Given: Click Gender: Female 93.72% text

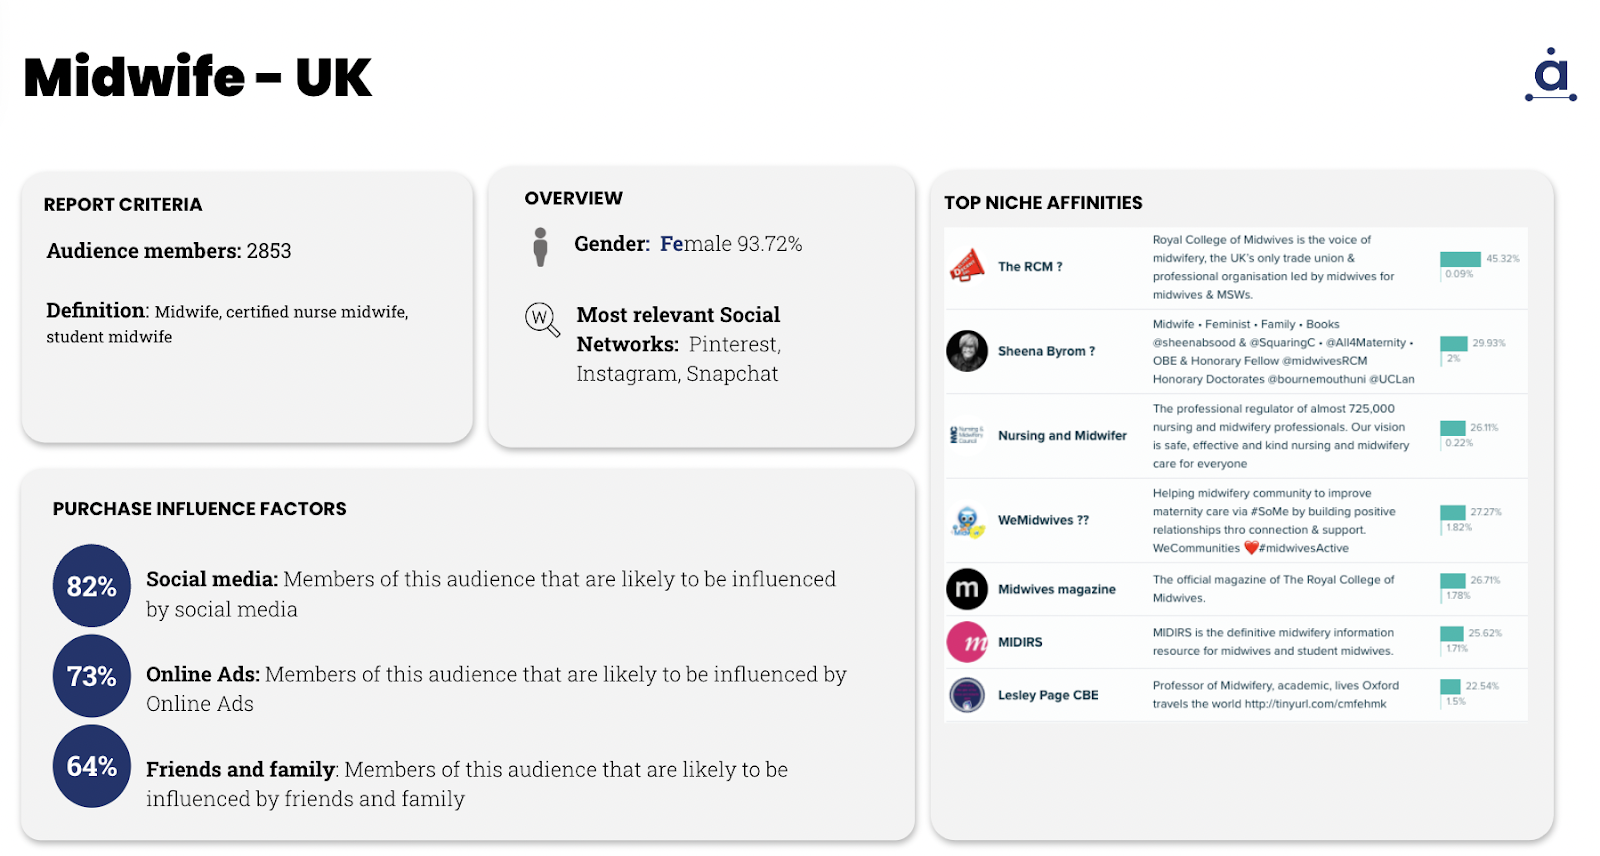Looking at the screenshot, I should 688,244.
